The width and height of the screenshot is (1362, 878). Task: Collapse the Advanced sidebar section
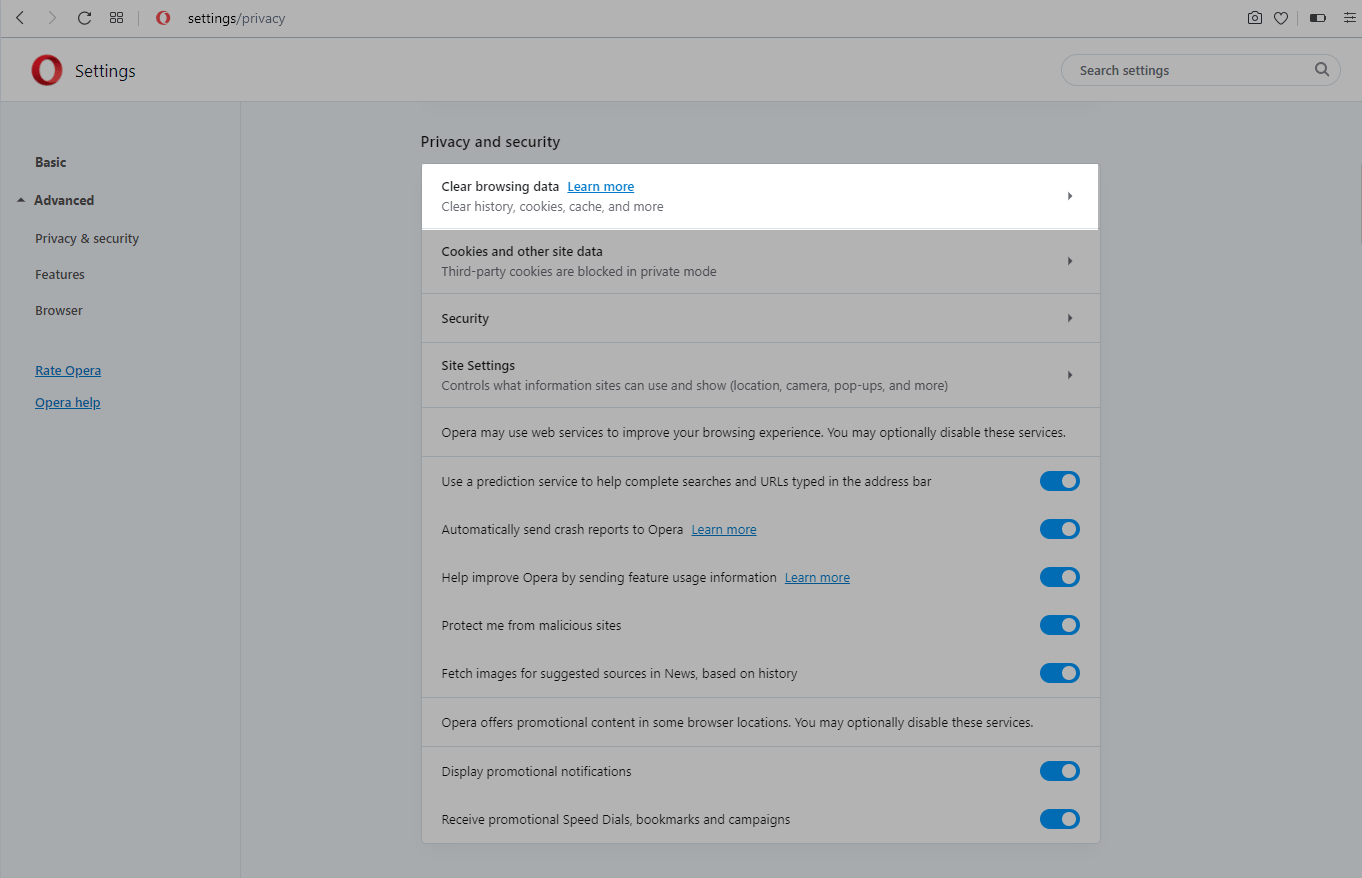tap(63, 200)
